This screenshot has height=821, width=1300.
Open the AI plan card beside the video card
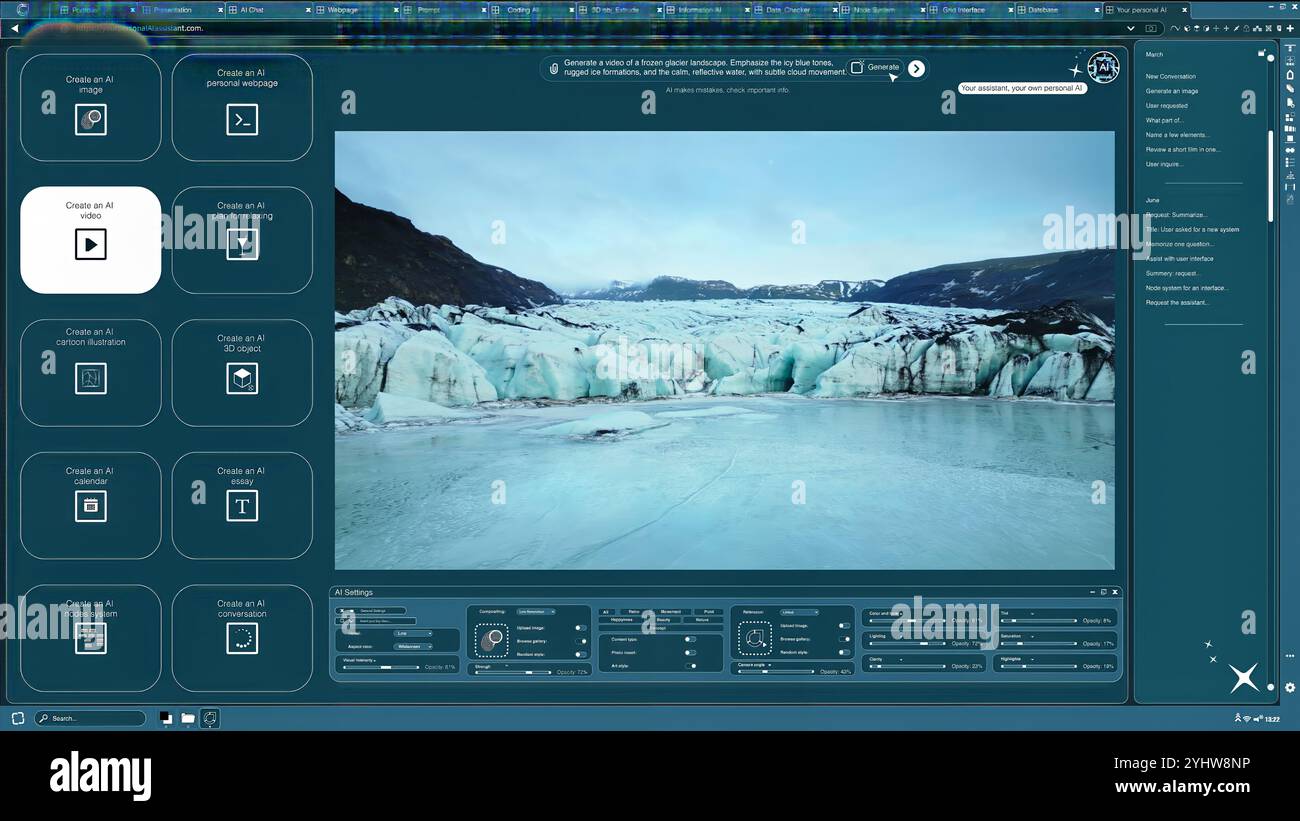coord(242,240)
